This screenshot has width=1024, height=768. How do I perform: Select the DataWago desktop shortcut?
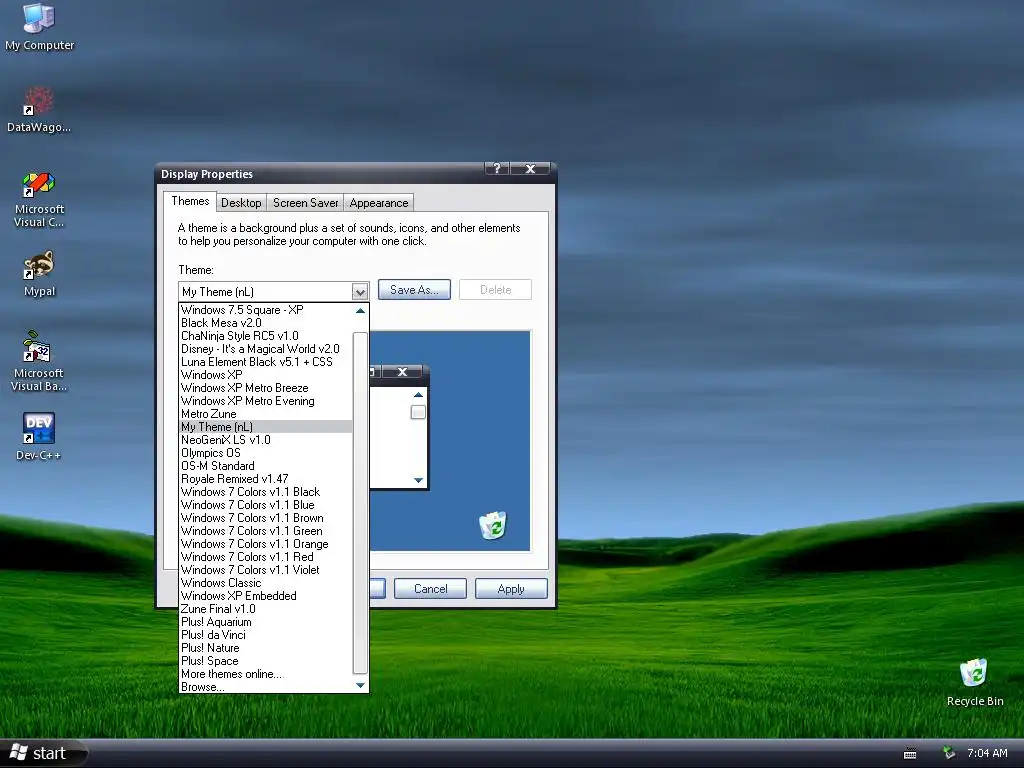pyautogui.click(x=39, y=110)
